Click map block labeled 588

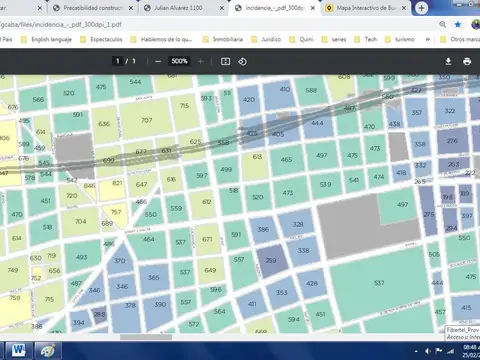point(311,90)
